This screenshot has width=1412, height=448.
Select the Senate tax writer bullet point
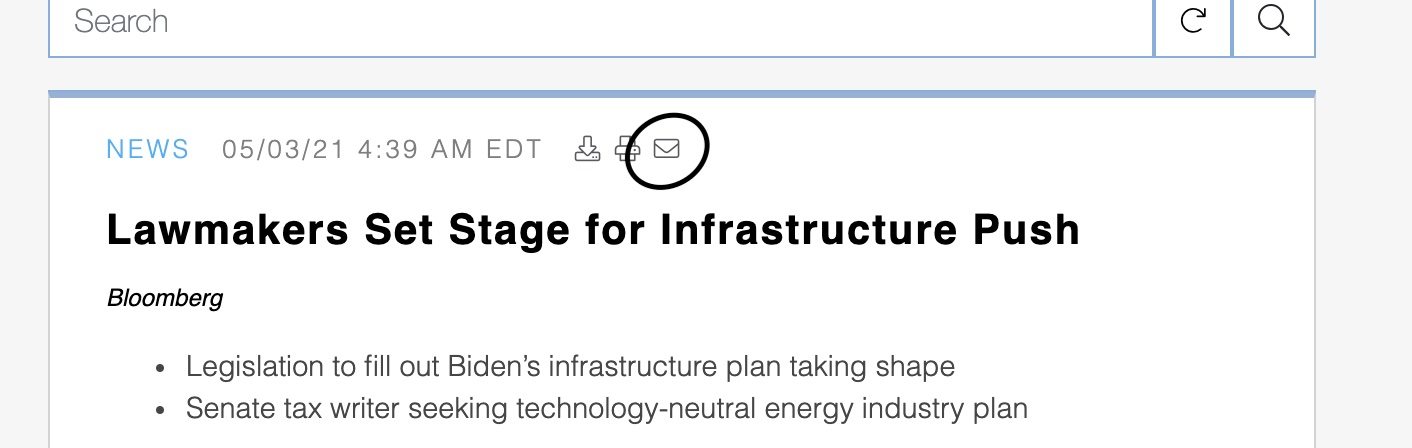click(607, 408)
